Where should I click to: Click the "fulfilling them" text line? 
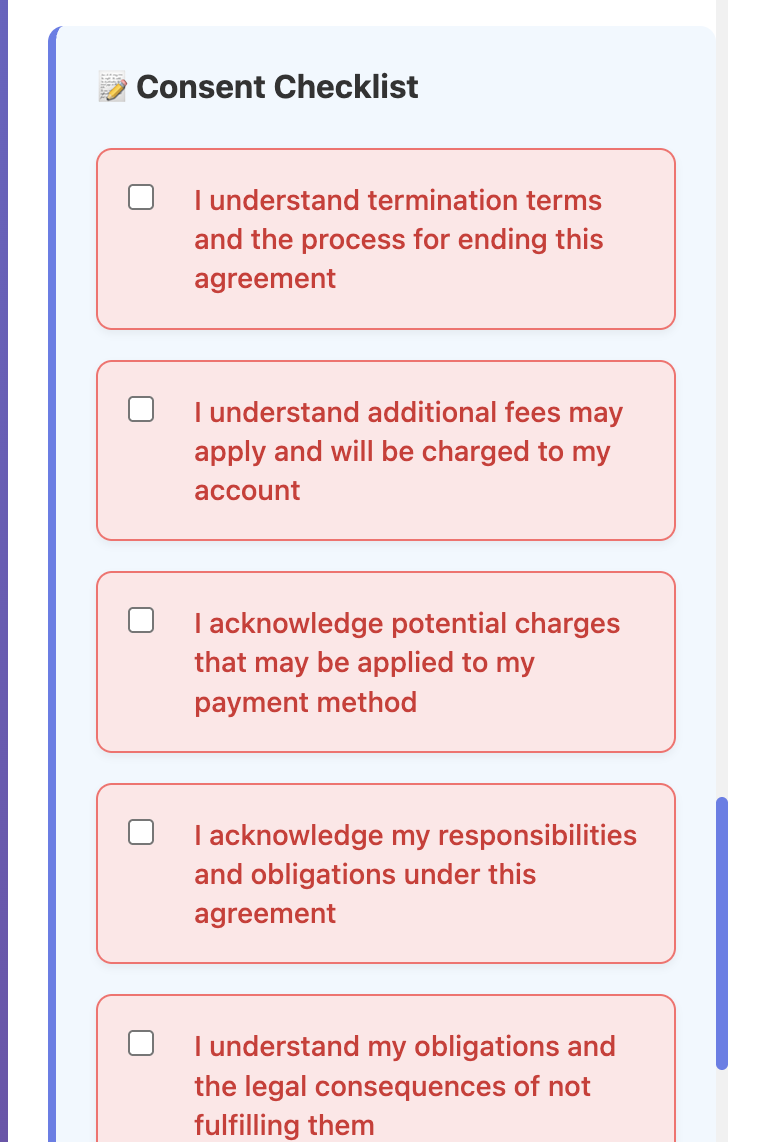click(284, 1125)
